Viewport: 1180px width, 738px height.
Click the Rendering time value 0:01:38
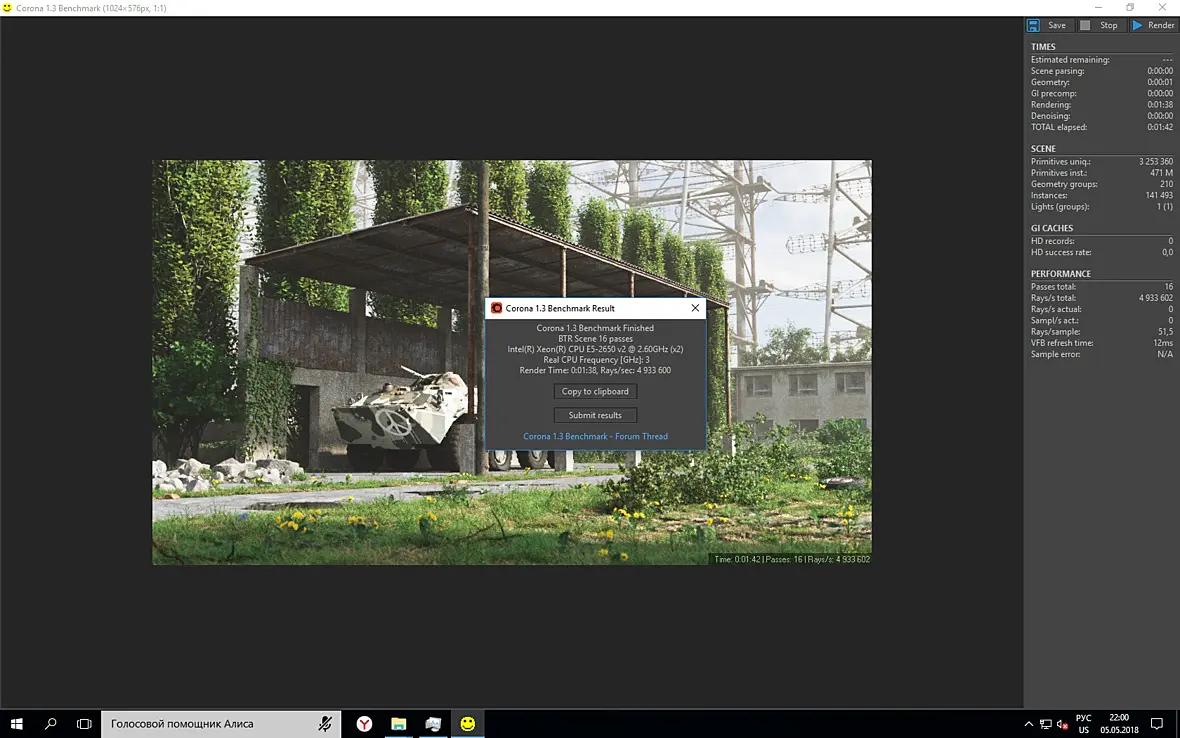pos(1160,105)
